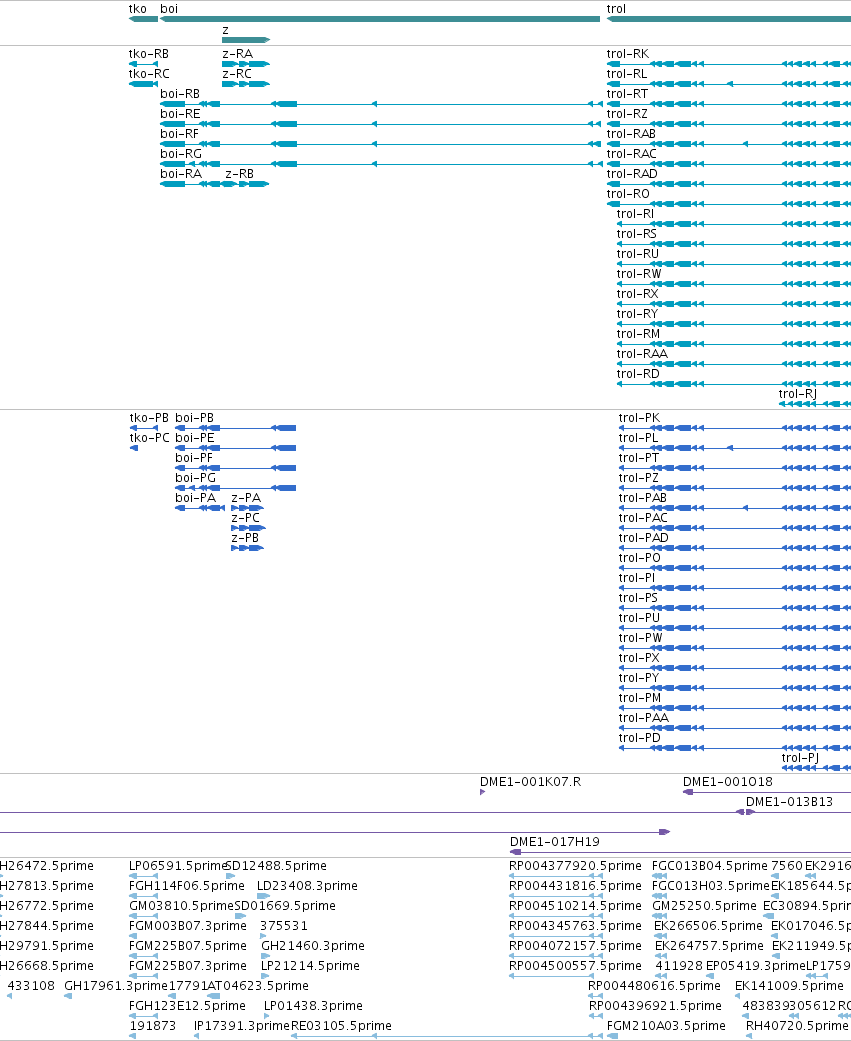
Task: Select the trol-RO transcript label
Action: pos(628,193)
